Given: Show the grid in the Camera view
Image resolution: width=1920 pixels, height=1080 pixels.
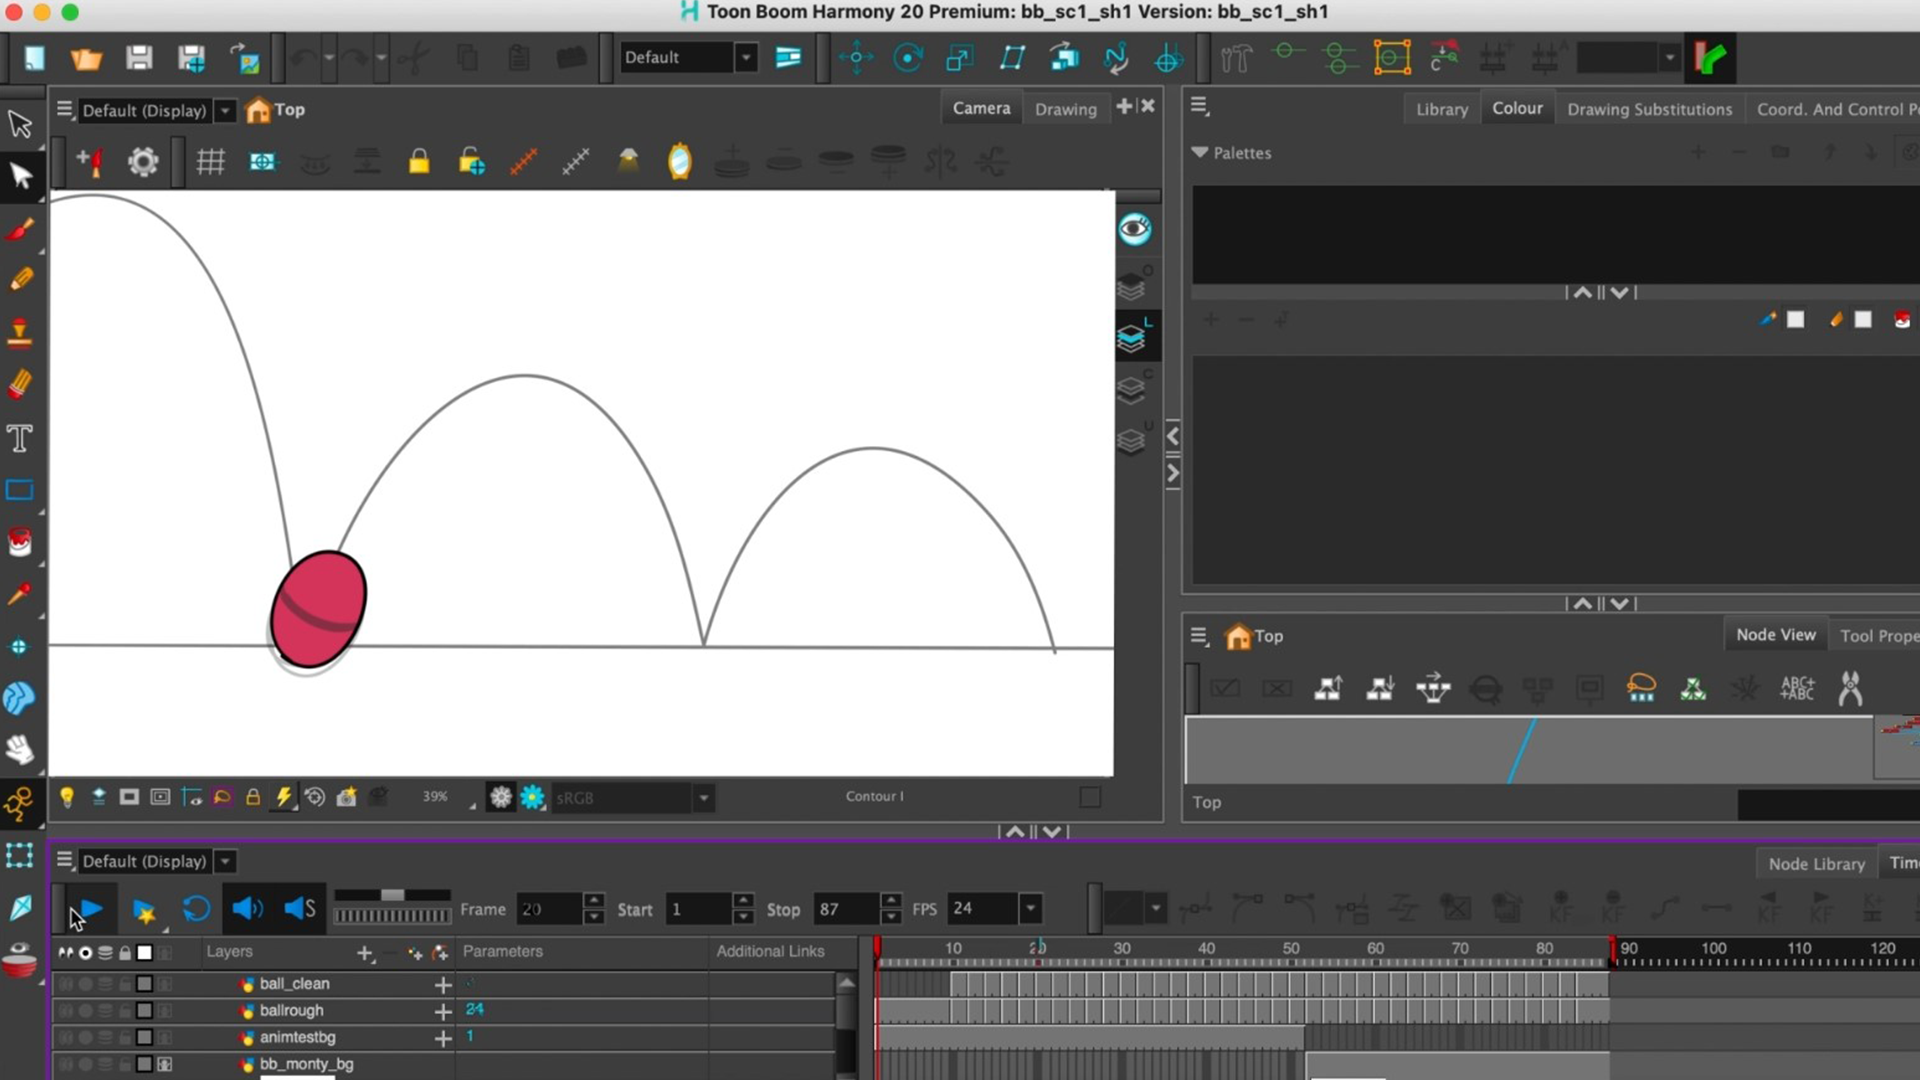Looking at the screenshot, I should [x=211, y=161].
